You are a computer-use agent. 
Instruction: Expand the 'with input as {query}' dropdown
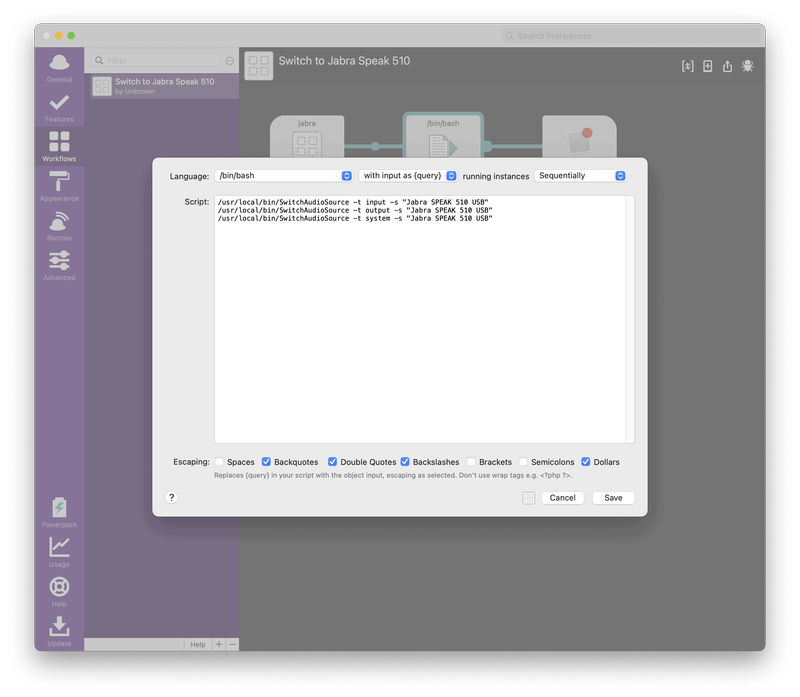(408, 176)
